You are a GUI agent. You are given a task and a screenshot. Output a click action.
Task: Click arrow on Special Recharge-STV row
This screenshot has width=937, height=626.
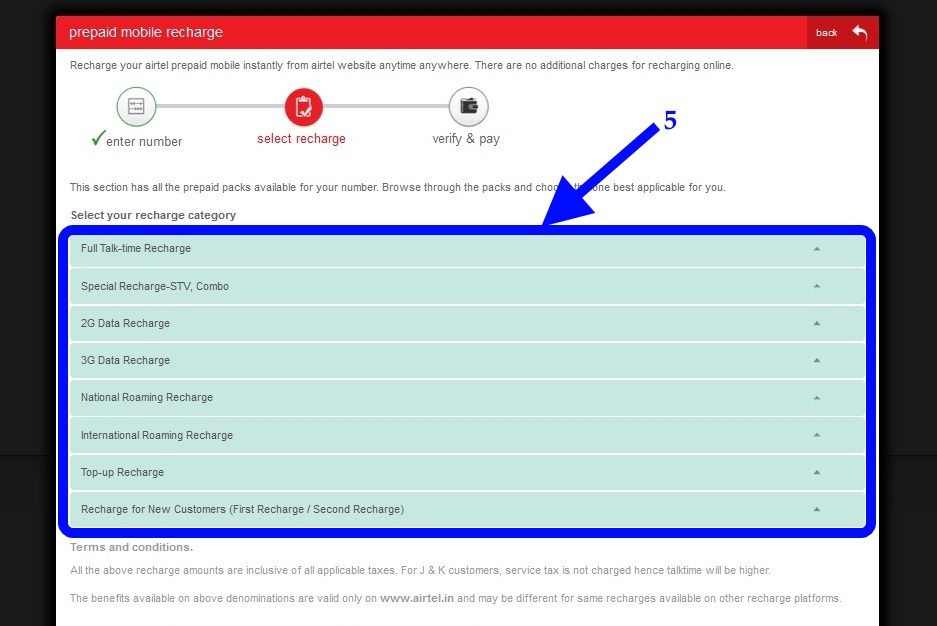[817, 286]
